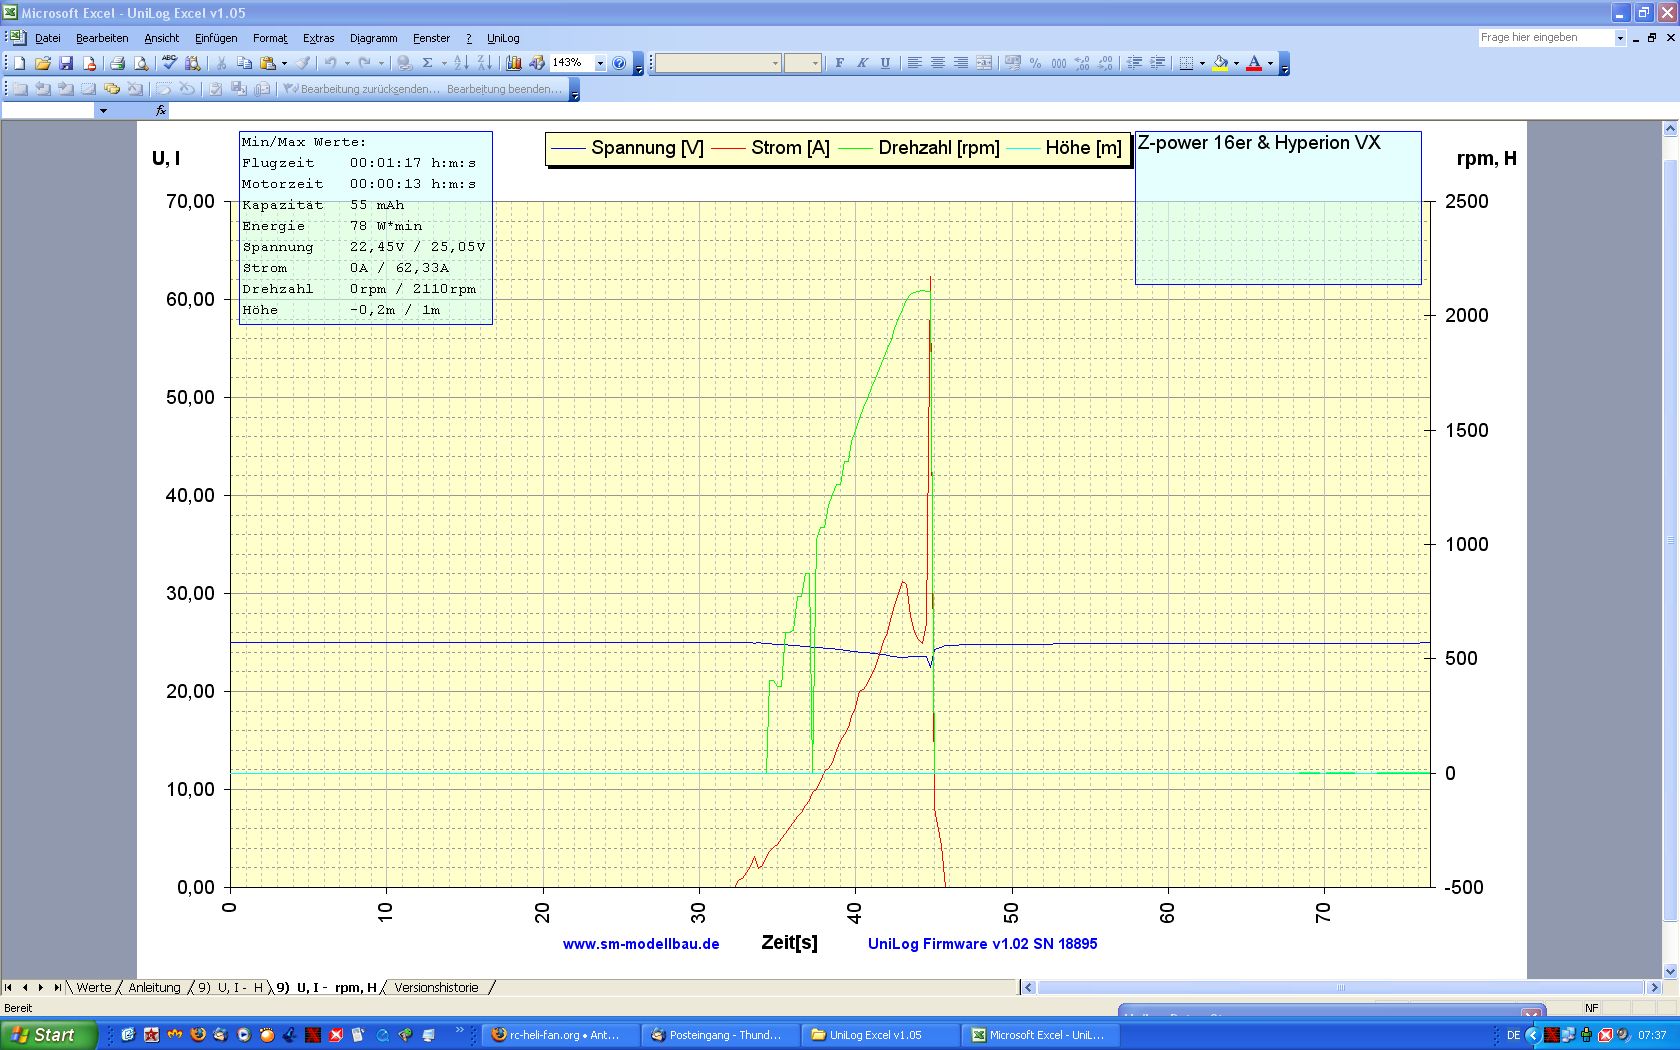Run the spelling check icon

coord(169,63)
